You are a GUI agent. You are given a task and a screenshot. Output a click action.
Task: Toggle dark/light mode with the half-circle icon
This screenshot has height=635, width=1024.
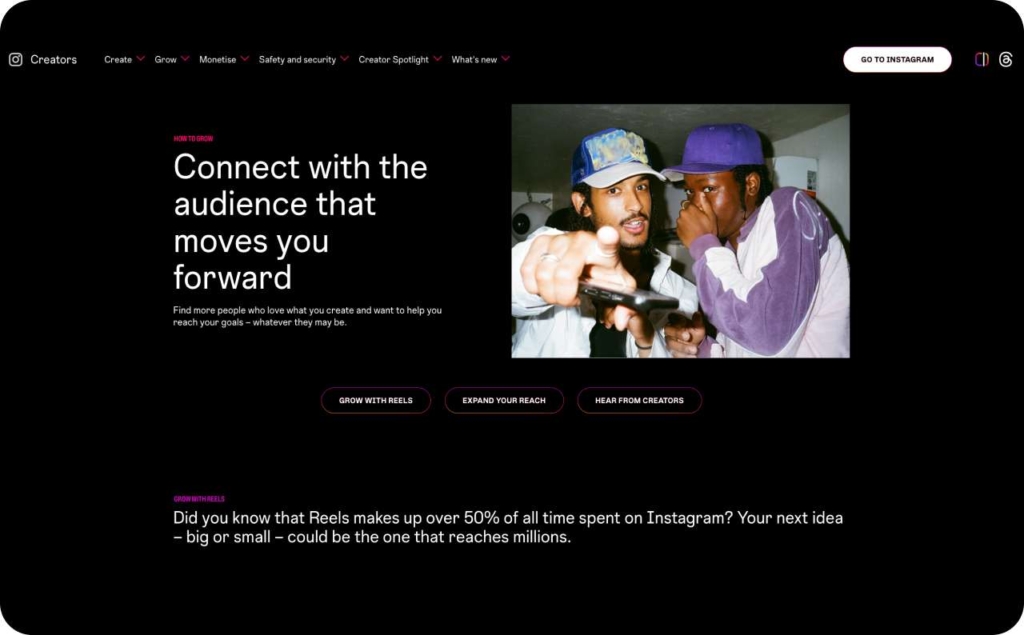coord(983,59)
